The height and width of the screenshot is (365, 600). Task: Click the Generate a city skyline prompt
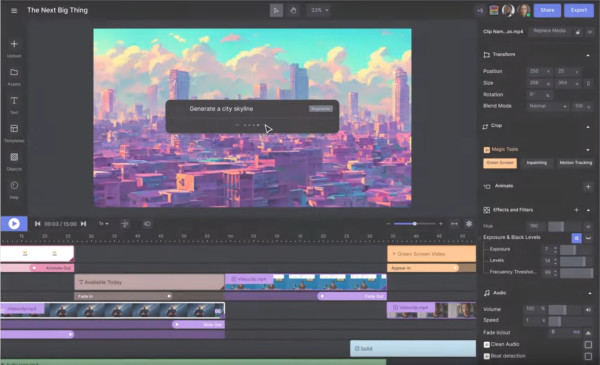221,109
